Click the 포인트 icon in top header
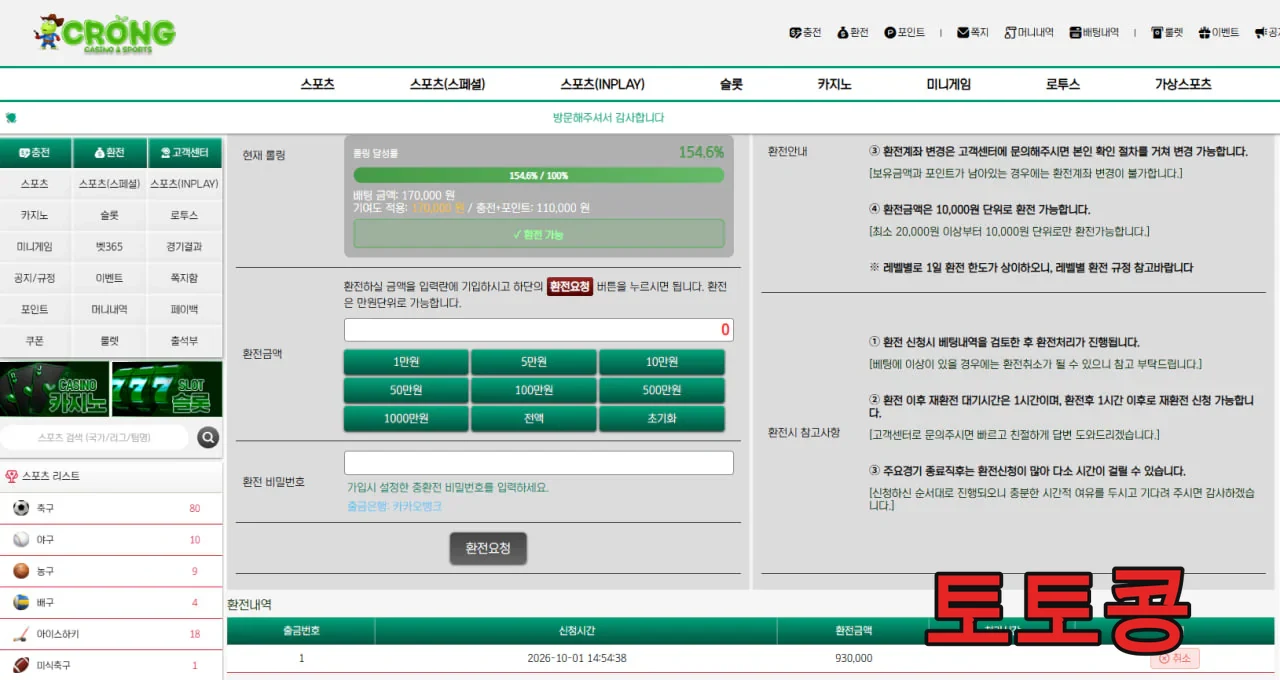Viewport: 1280px width, 680px height. 890,32
